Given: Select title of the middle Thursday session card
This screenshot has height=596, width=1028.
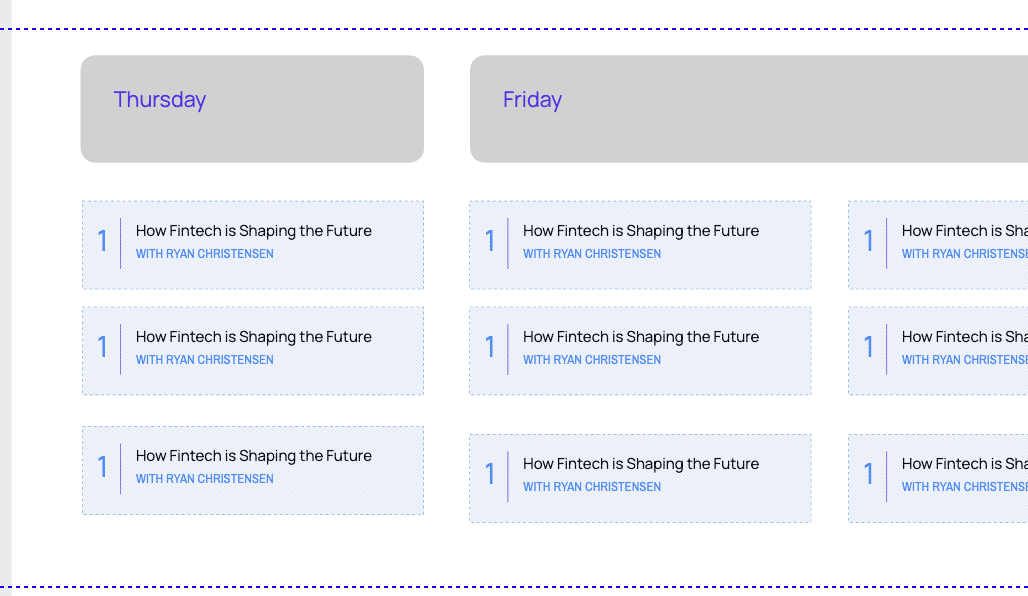Looking at the screenshot, I should point(253,337).
